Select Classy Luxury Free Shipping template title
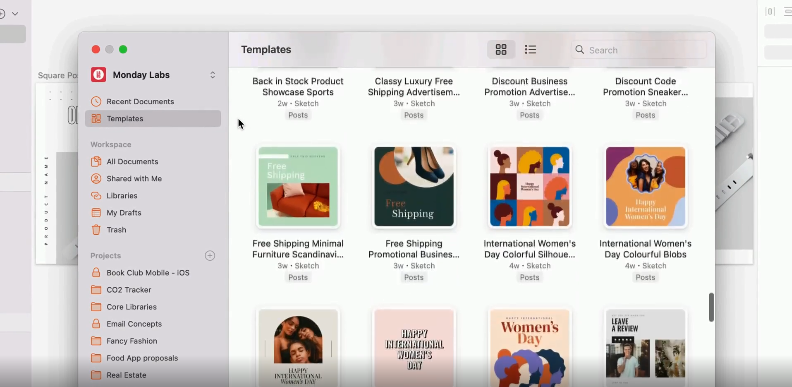The height and width of the screenshot is (387, 792). [x=414, y=86]
